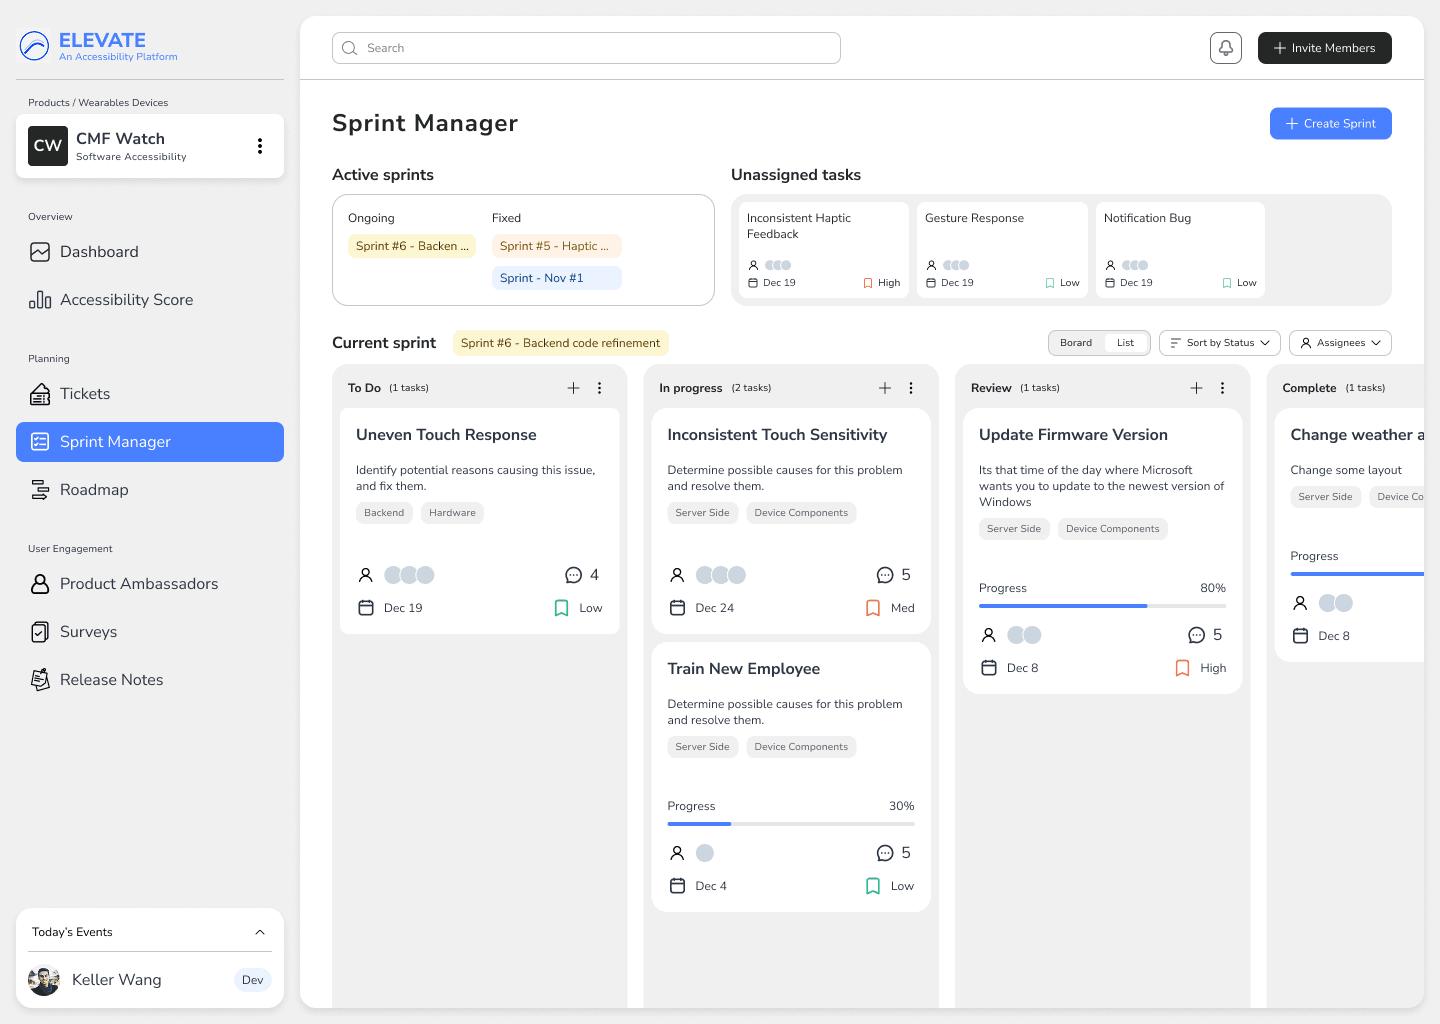Click the plus icon on the To Do column
The width and height of the screenshot is (1440, 1024).
coord(573,387)
